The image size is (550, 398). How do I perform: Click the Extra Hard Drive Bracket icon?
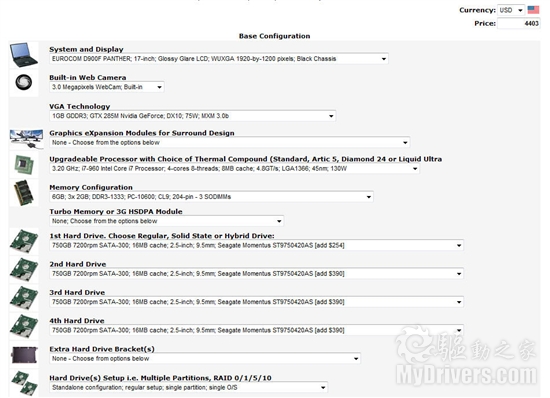coord(24,355)
